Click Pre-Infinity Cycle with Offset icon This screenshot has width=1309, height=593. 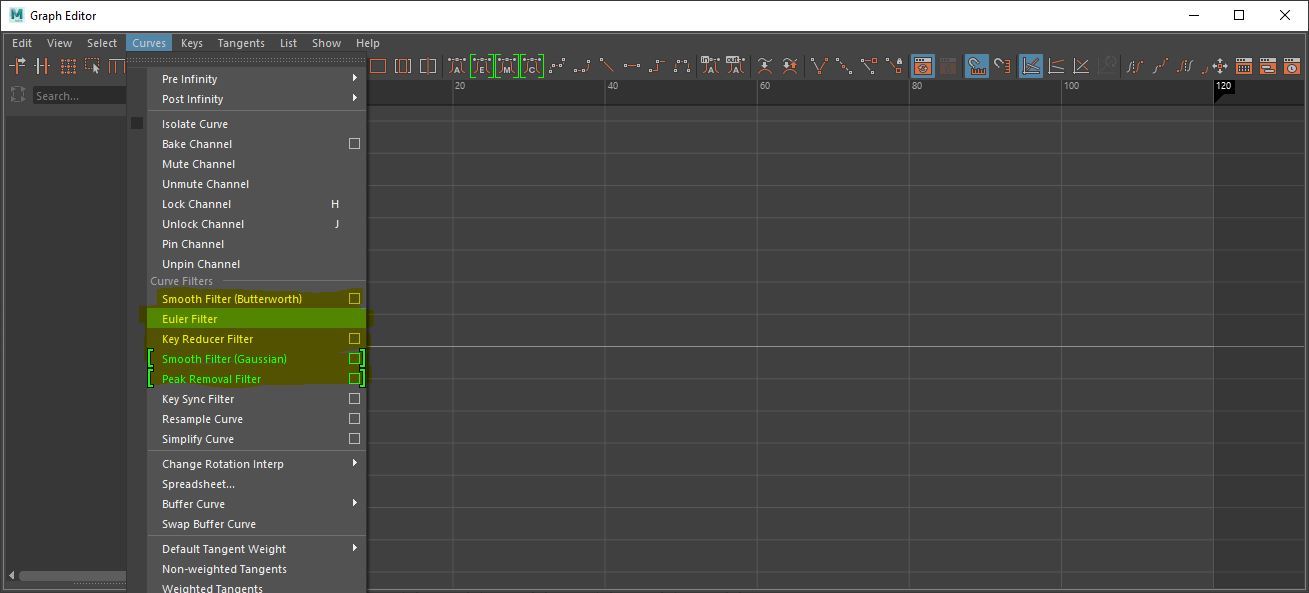pyautogui.click(x=1160, y=66)
